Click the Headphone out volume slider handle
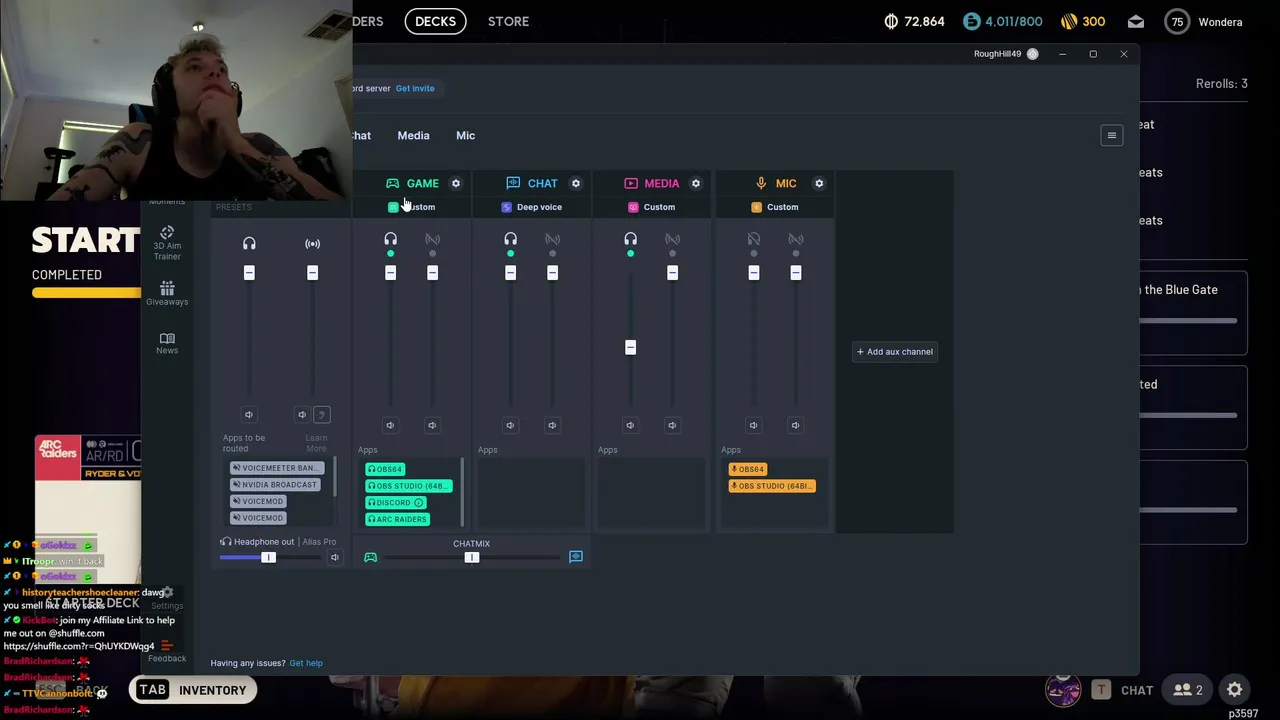 pyautogui.click(x=268, y=557)
